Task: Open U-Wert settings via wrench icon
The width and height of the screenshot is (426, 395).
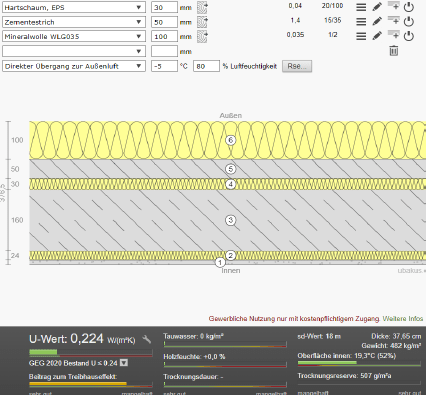Action: [147, 339]
